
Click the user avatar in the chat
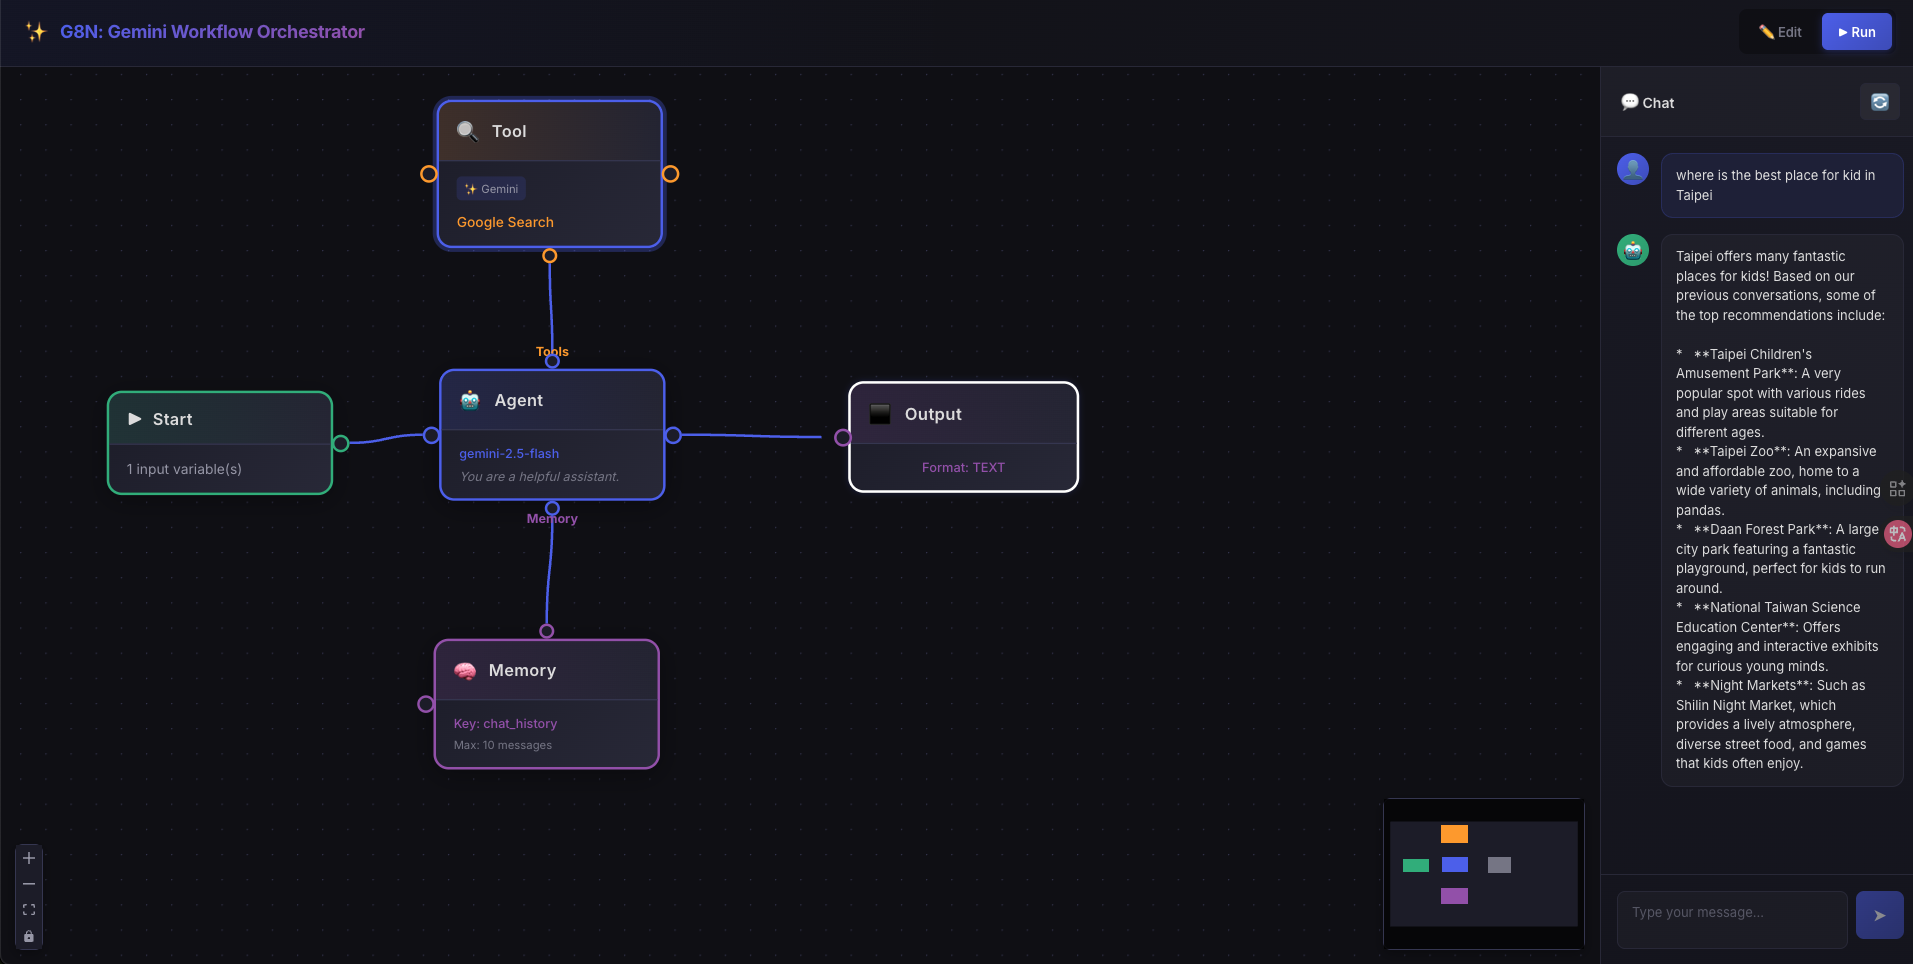click(1633, 169)
